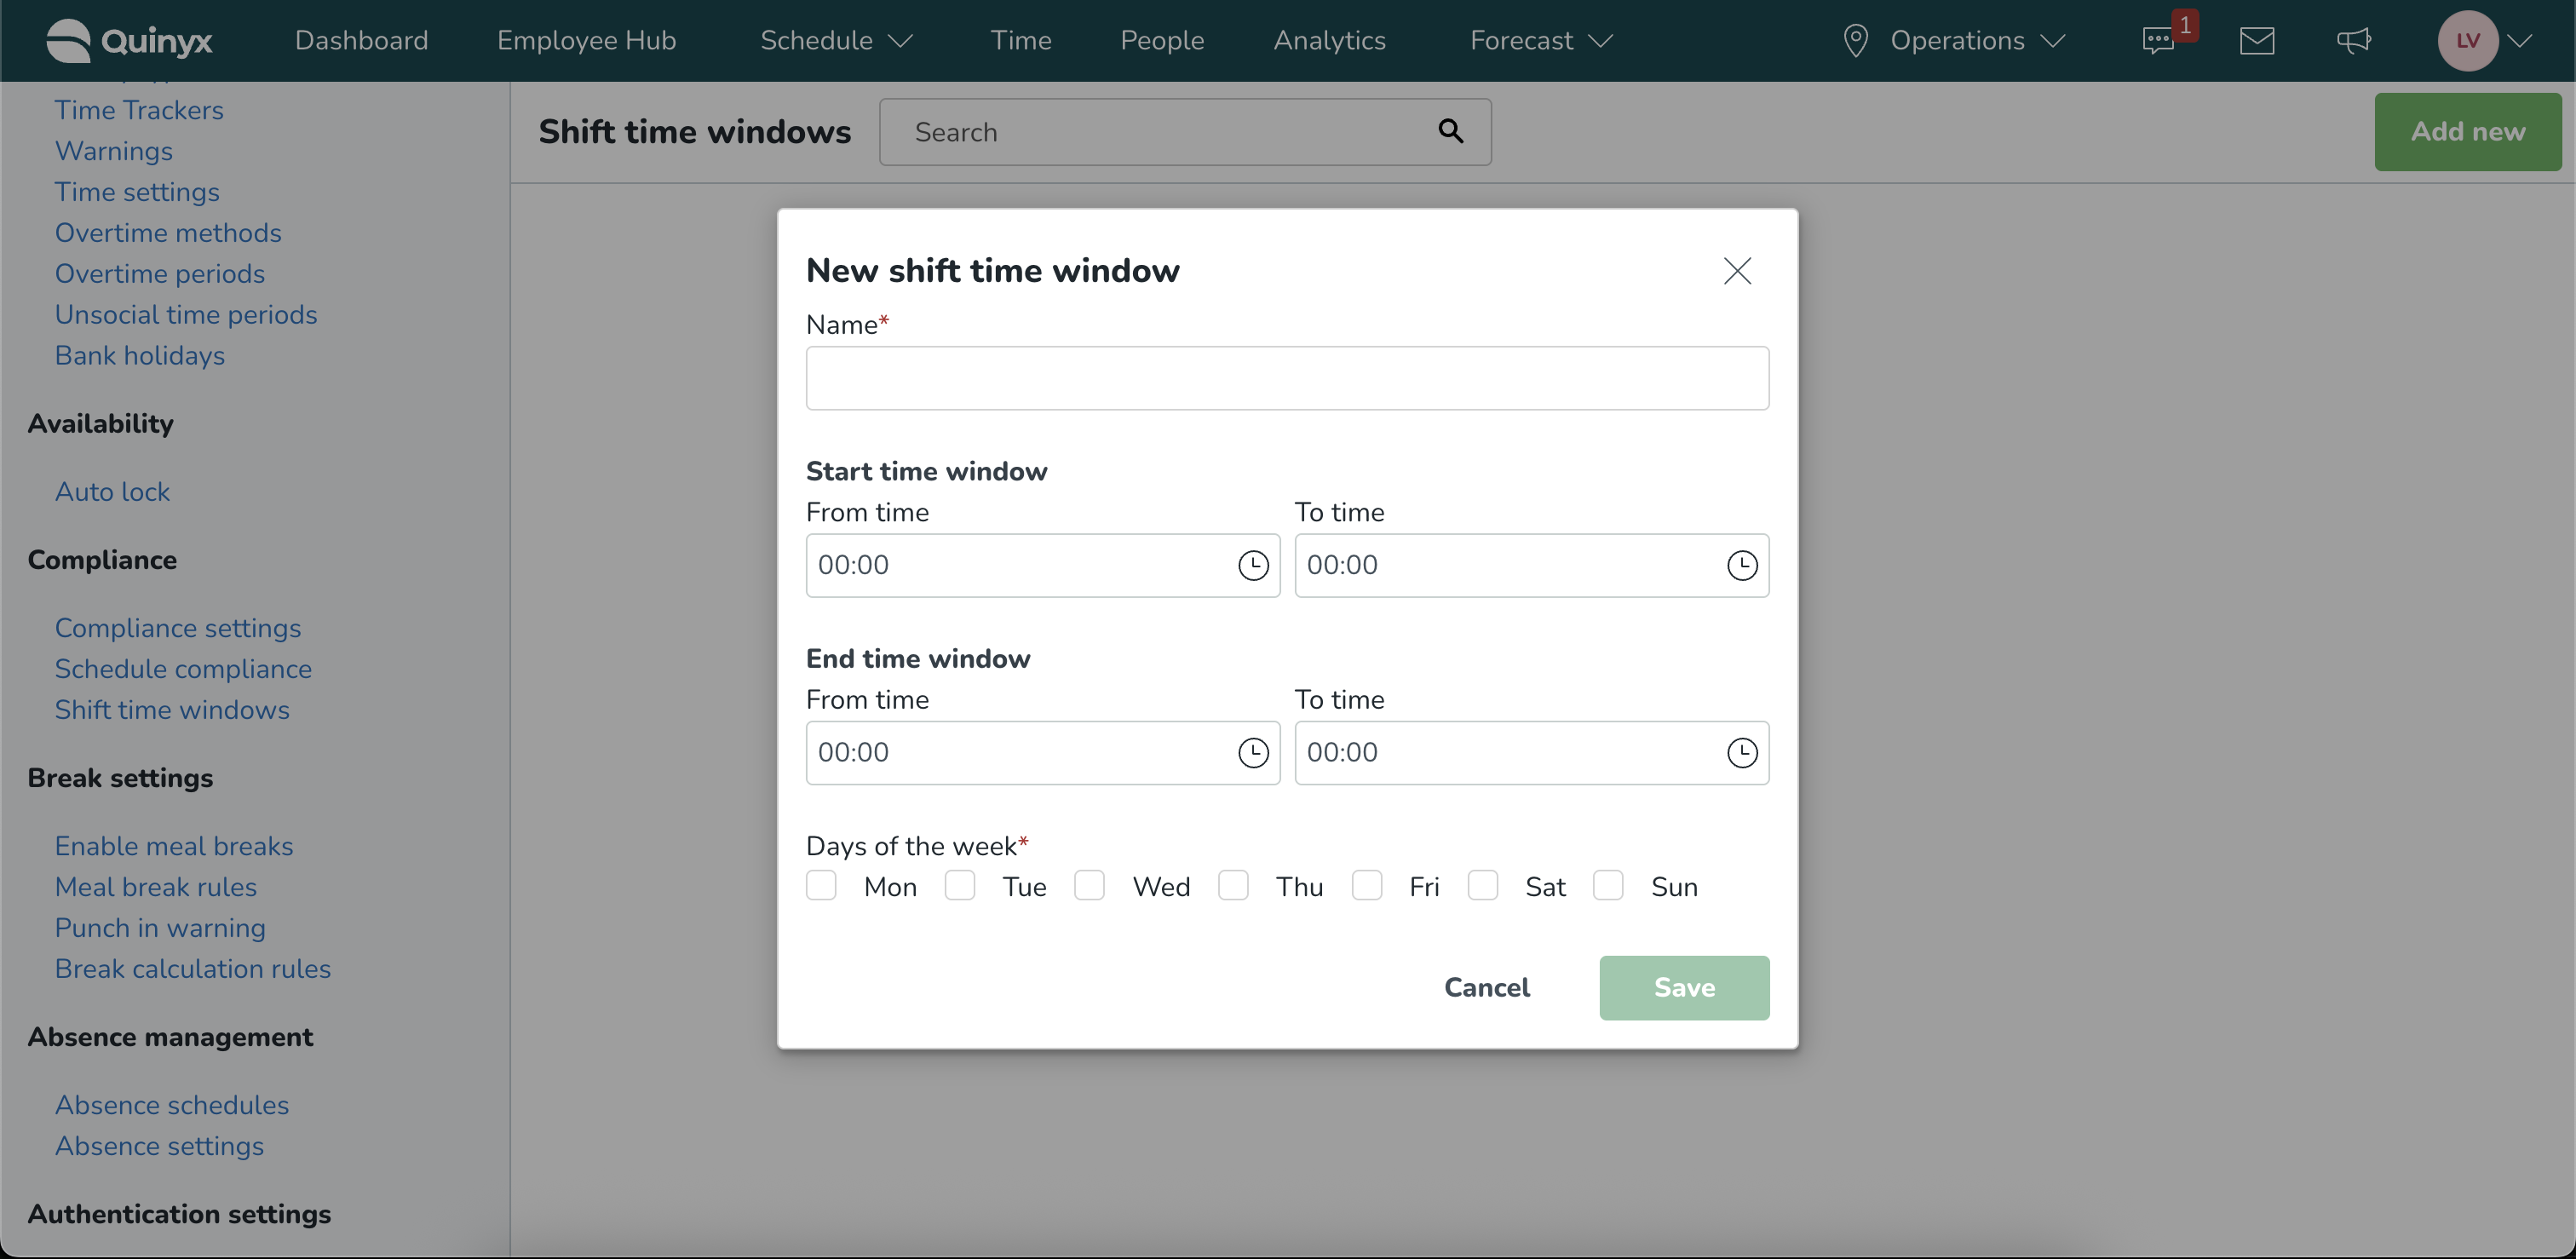Click the clock icon in Start From time

[1253, 566]
